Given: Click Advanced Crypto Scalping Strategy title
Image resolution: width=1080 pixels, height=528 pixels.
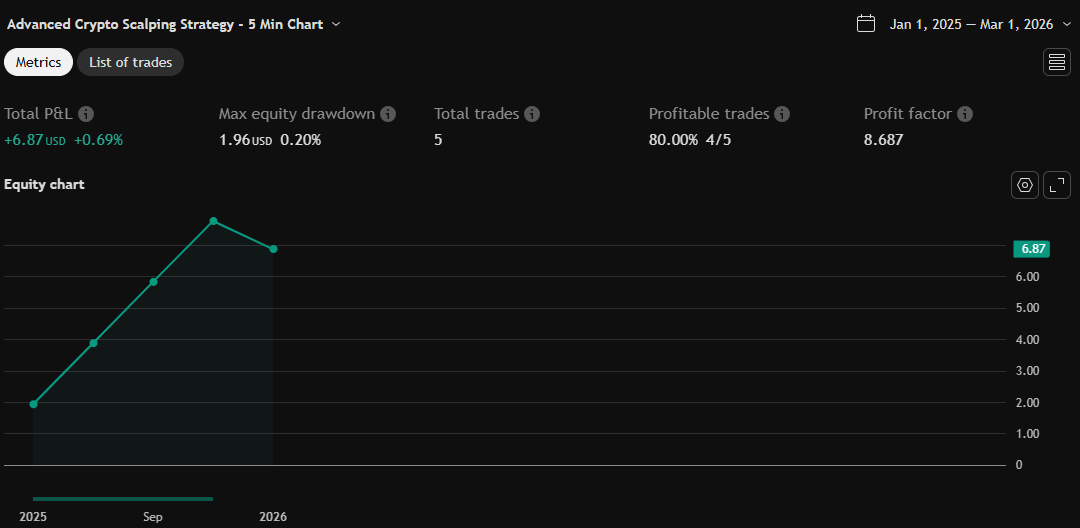Looking at the screenshot, I should [x=165, y=24].
